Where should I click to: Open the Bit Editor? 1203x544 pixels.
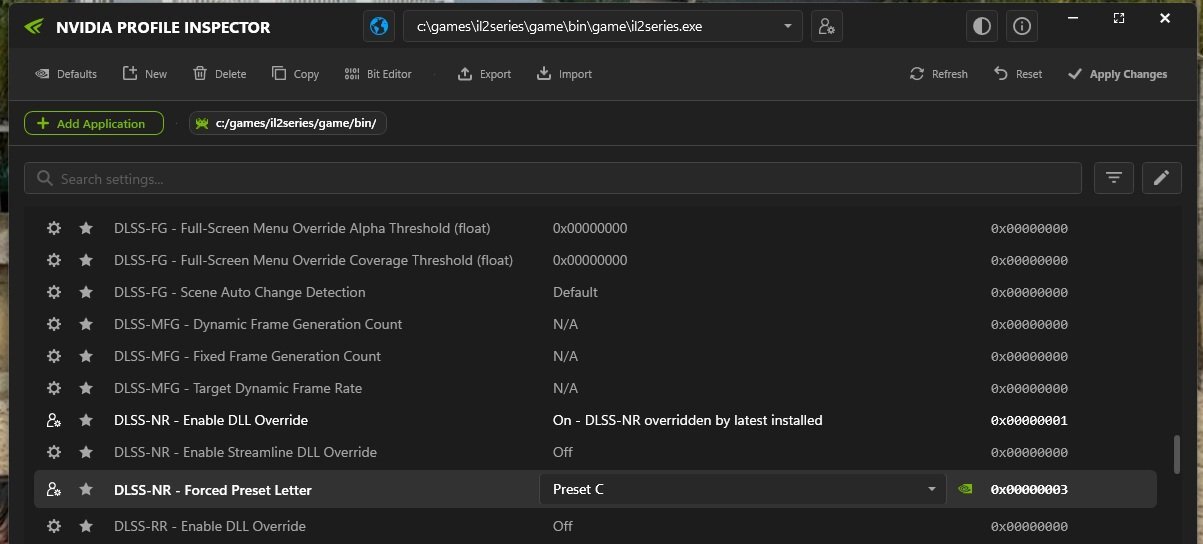tap(378, 74)
